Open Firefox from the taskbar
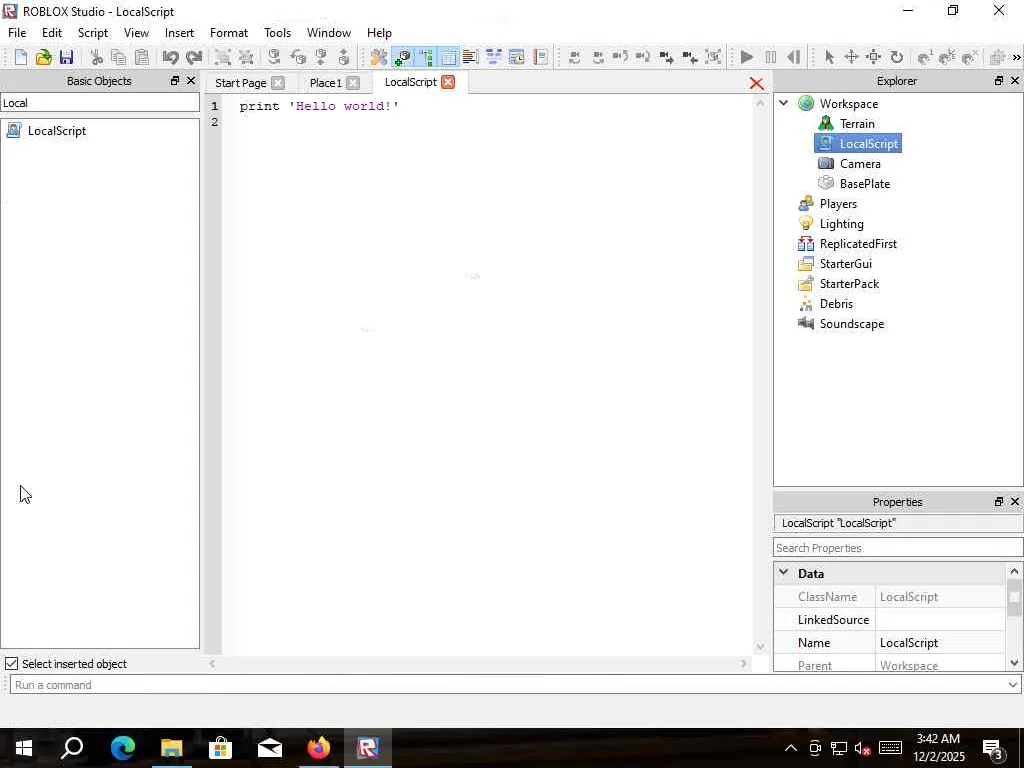 [319, 748]
